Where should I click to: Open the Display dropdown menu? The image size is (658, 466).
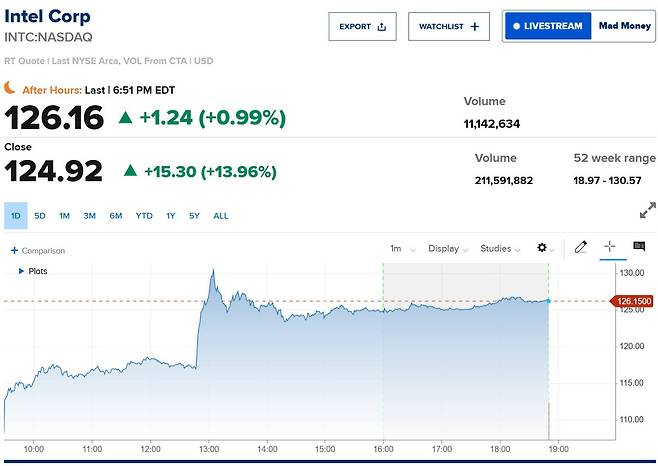coord(447,249)
